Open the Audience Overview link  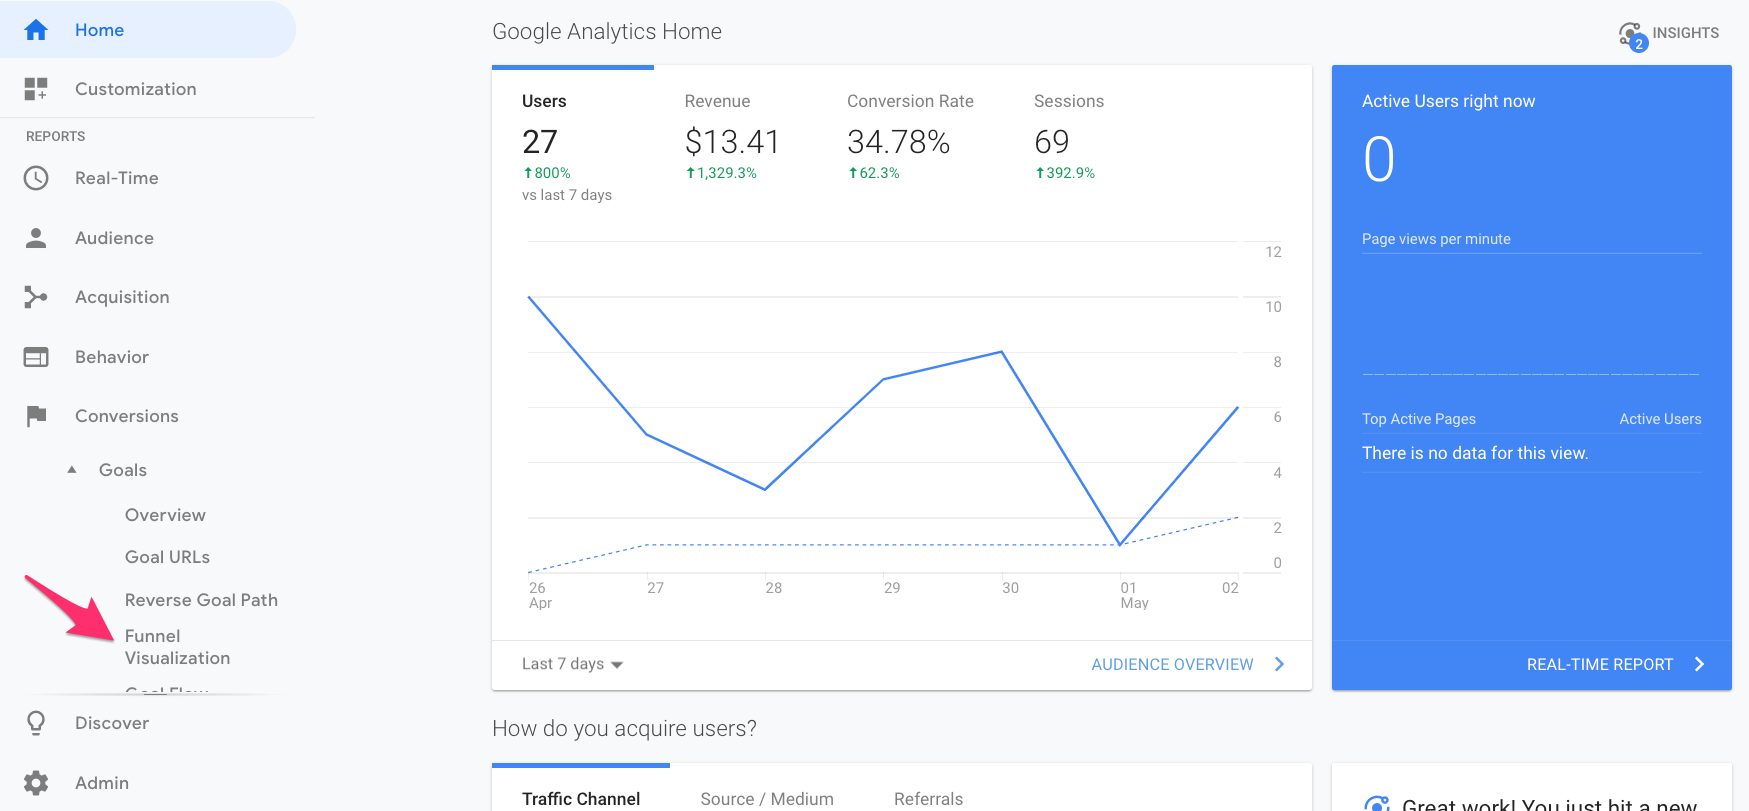click(1172, 664)
